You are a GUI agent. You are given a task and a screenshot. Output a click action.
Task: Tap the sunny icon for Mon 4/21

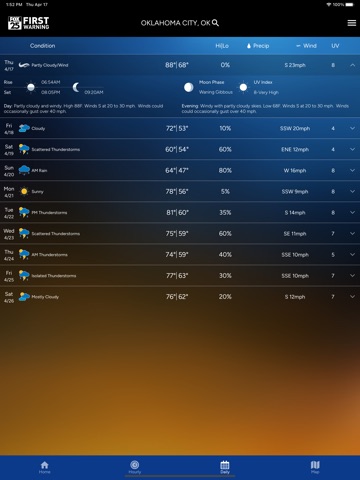(24, 191)
